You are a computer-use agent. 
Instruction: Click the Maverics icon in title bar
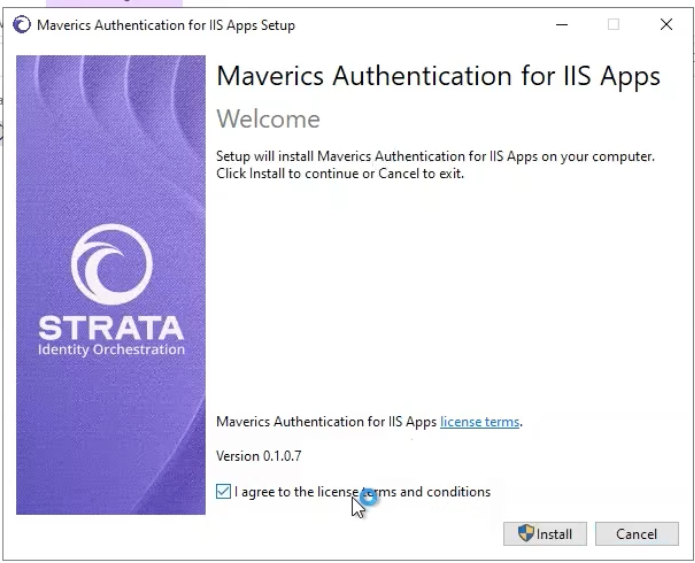coord(22,25)
